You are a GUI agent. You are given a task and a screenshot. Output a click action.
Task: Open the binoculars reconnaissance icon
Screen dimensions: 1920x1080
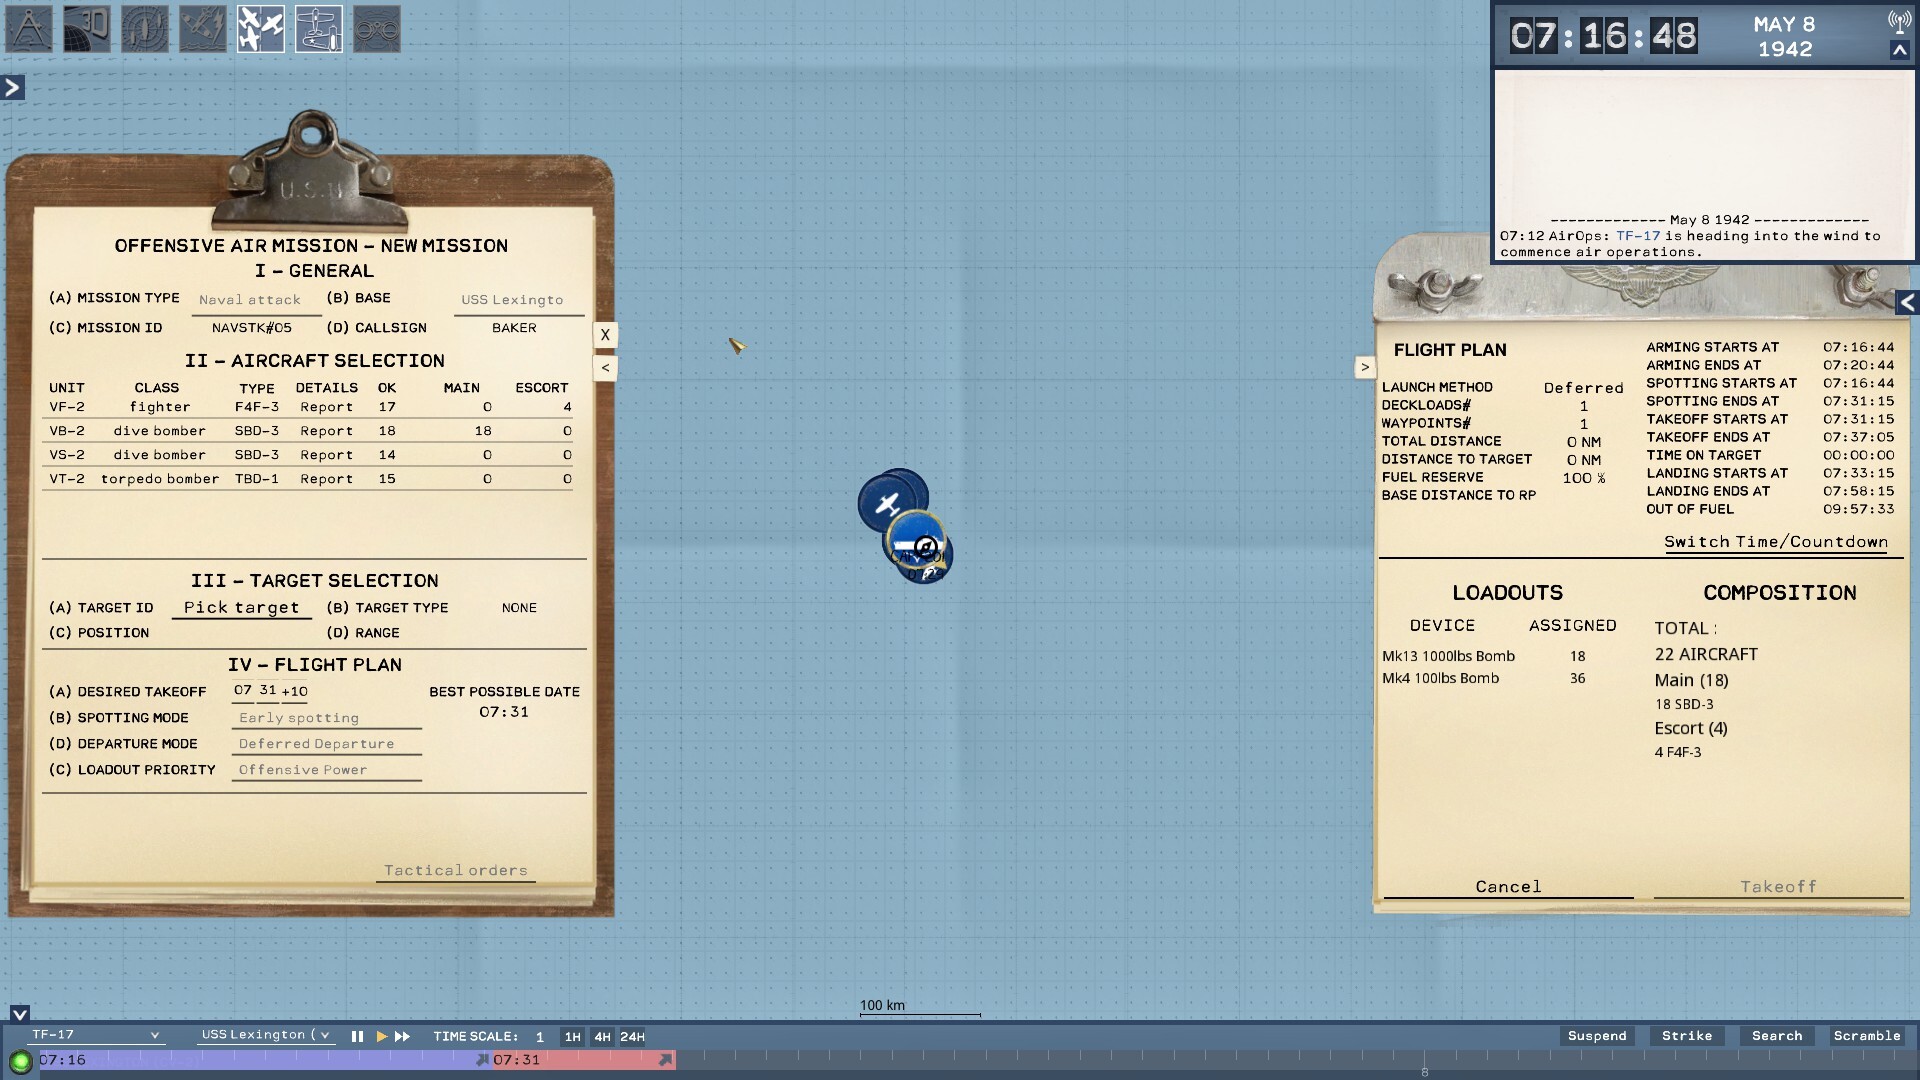[x=377, y=28]
